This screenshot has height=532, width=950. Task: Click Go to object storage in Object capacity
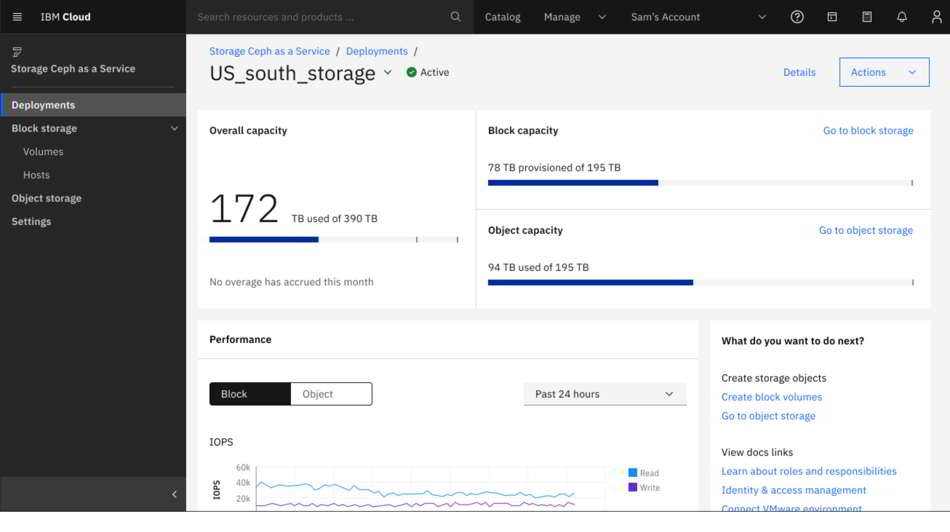[x=866, y=230]
